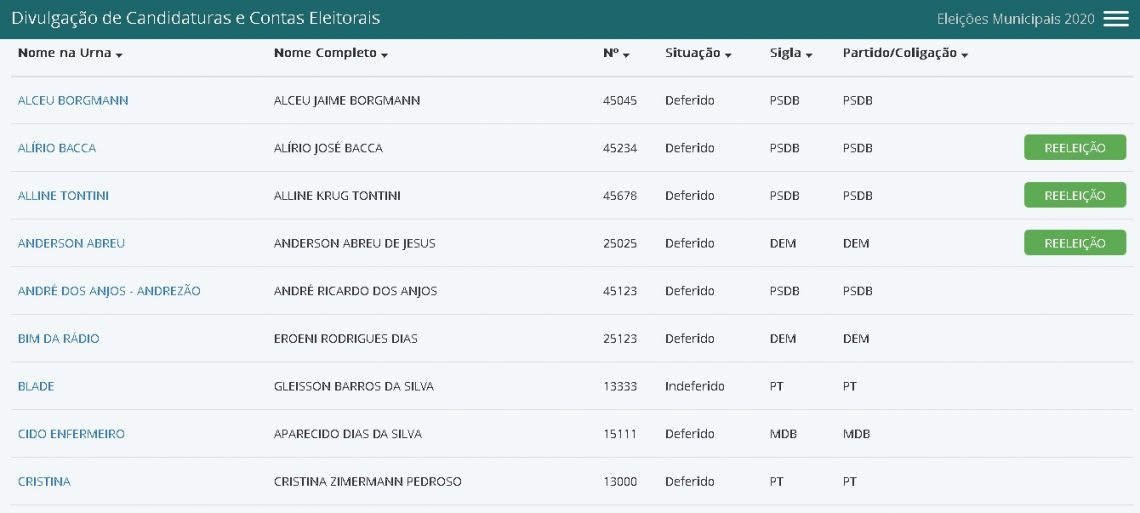Image resolution: width=1140 pixels, height=513 pixels.
Task: Open candidate ALCEU BORGMANN link
Action: (73, 100)
